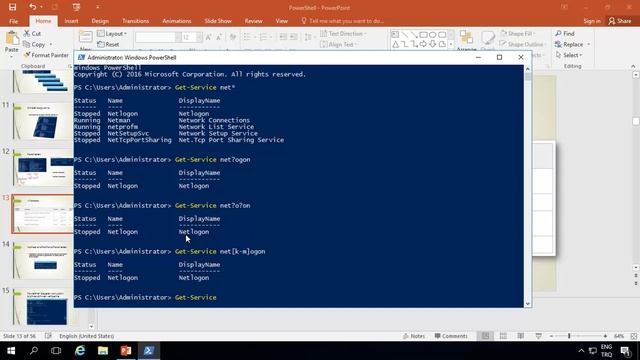Open the Clipboard pane launcher

[x=69, y=66]
